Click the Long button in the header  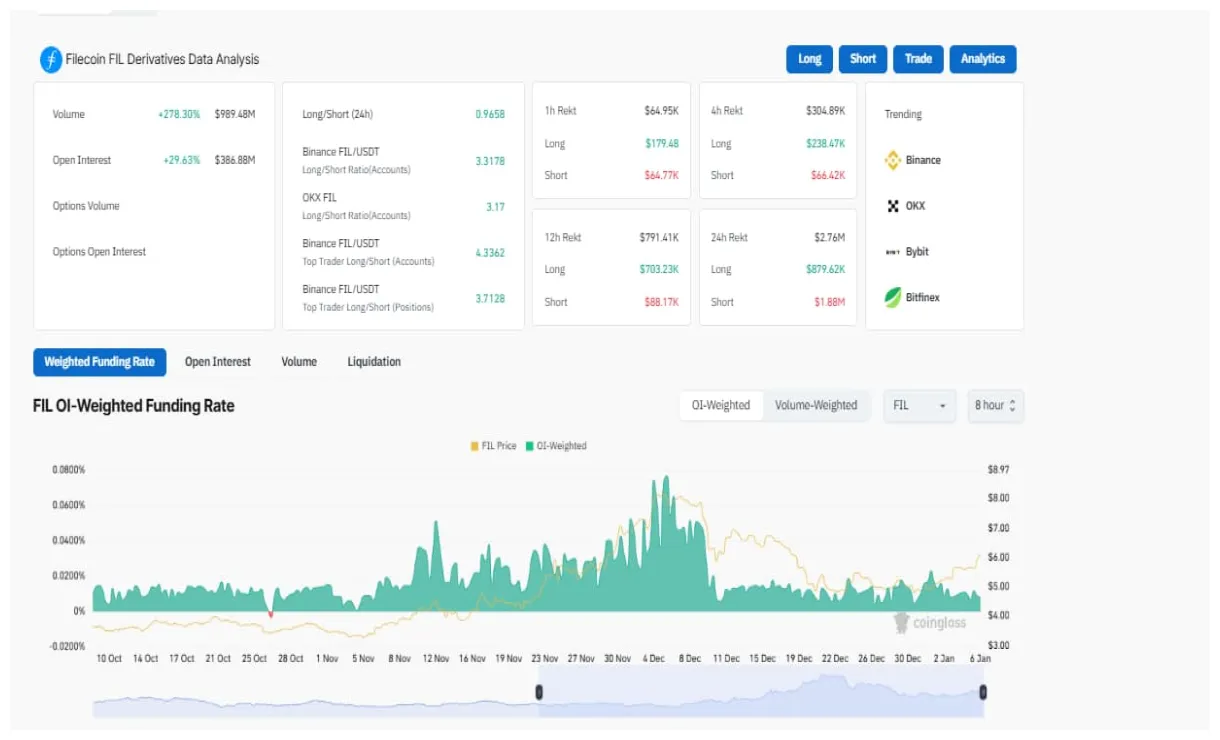(x=809, y=59)
